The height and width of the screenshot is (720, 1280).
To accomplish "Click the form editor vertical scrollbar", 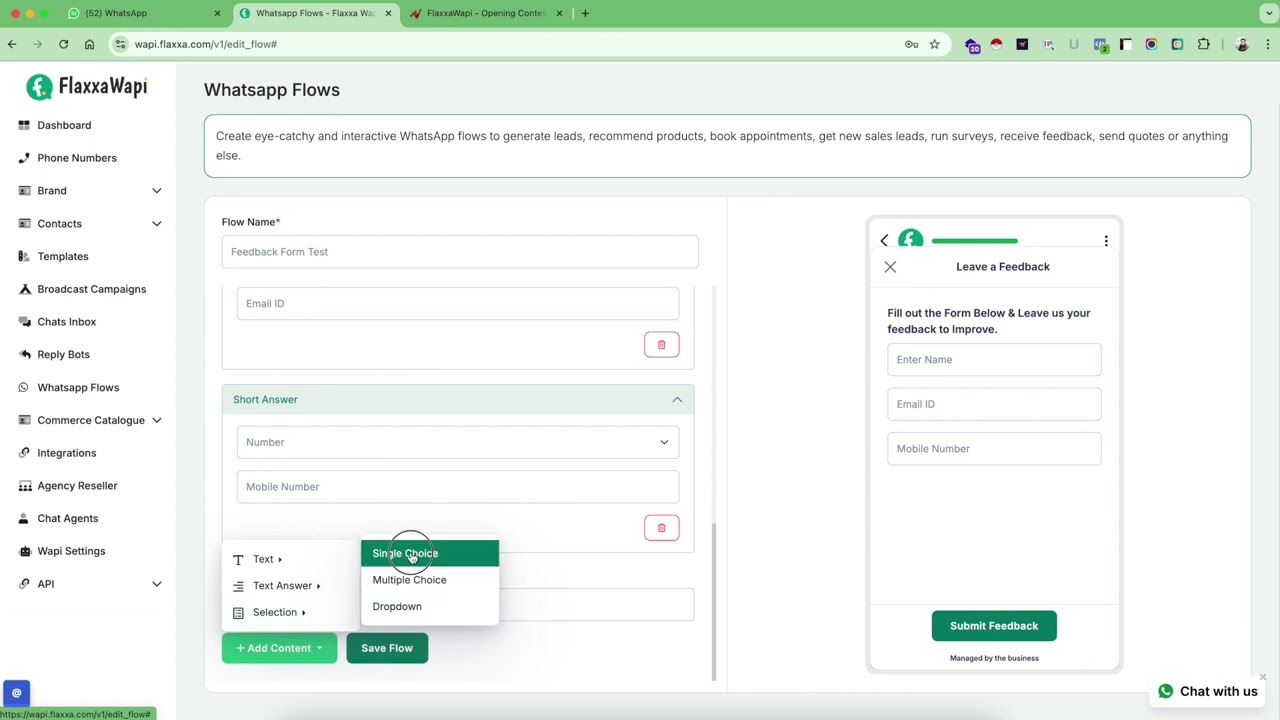I will tap(714, 602).
